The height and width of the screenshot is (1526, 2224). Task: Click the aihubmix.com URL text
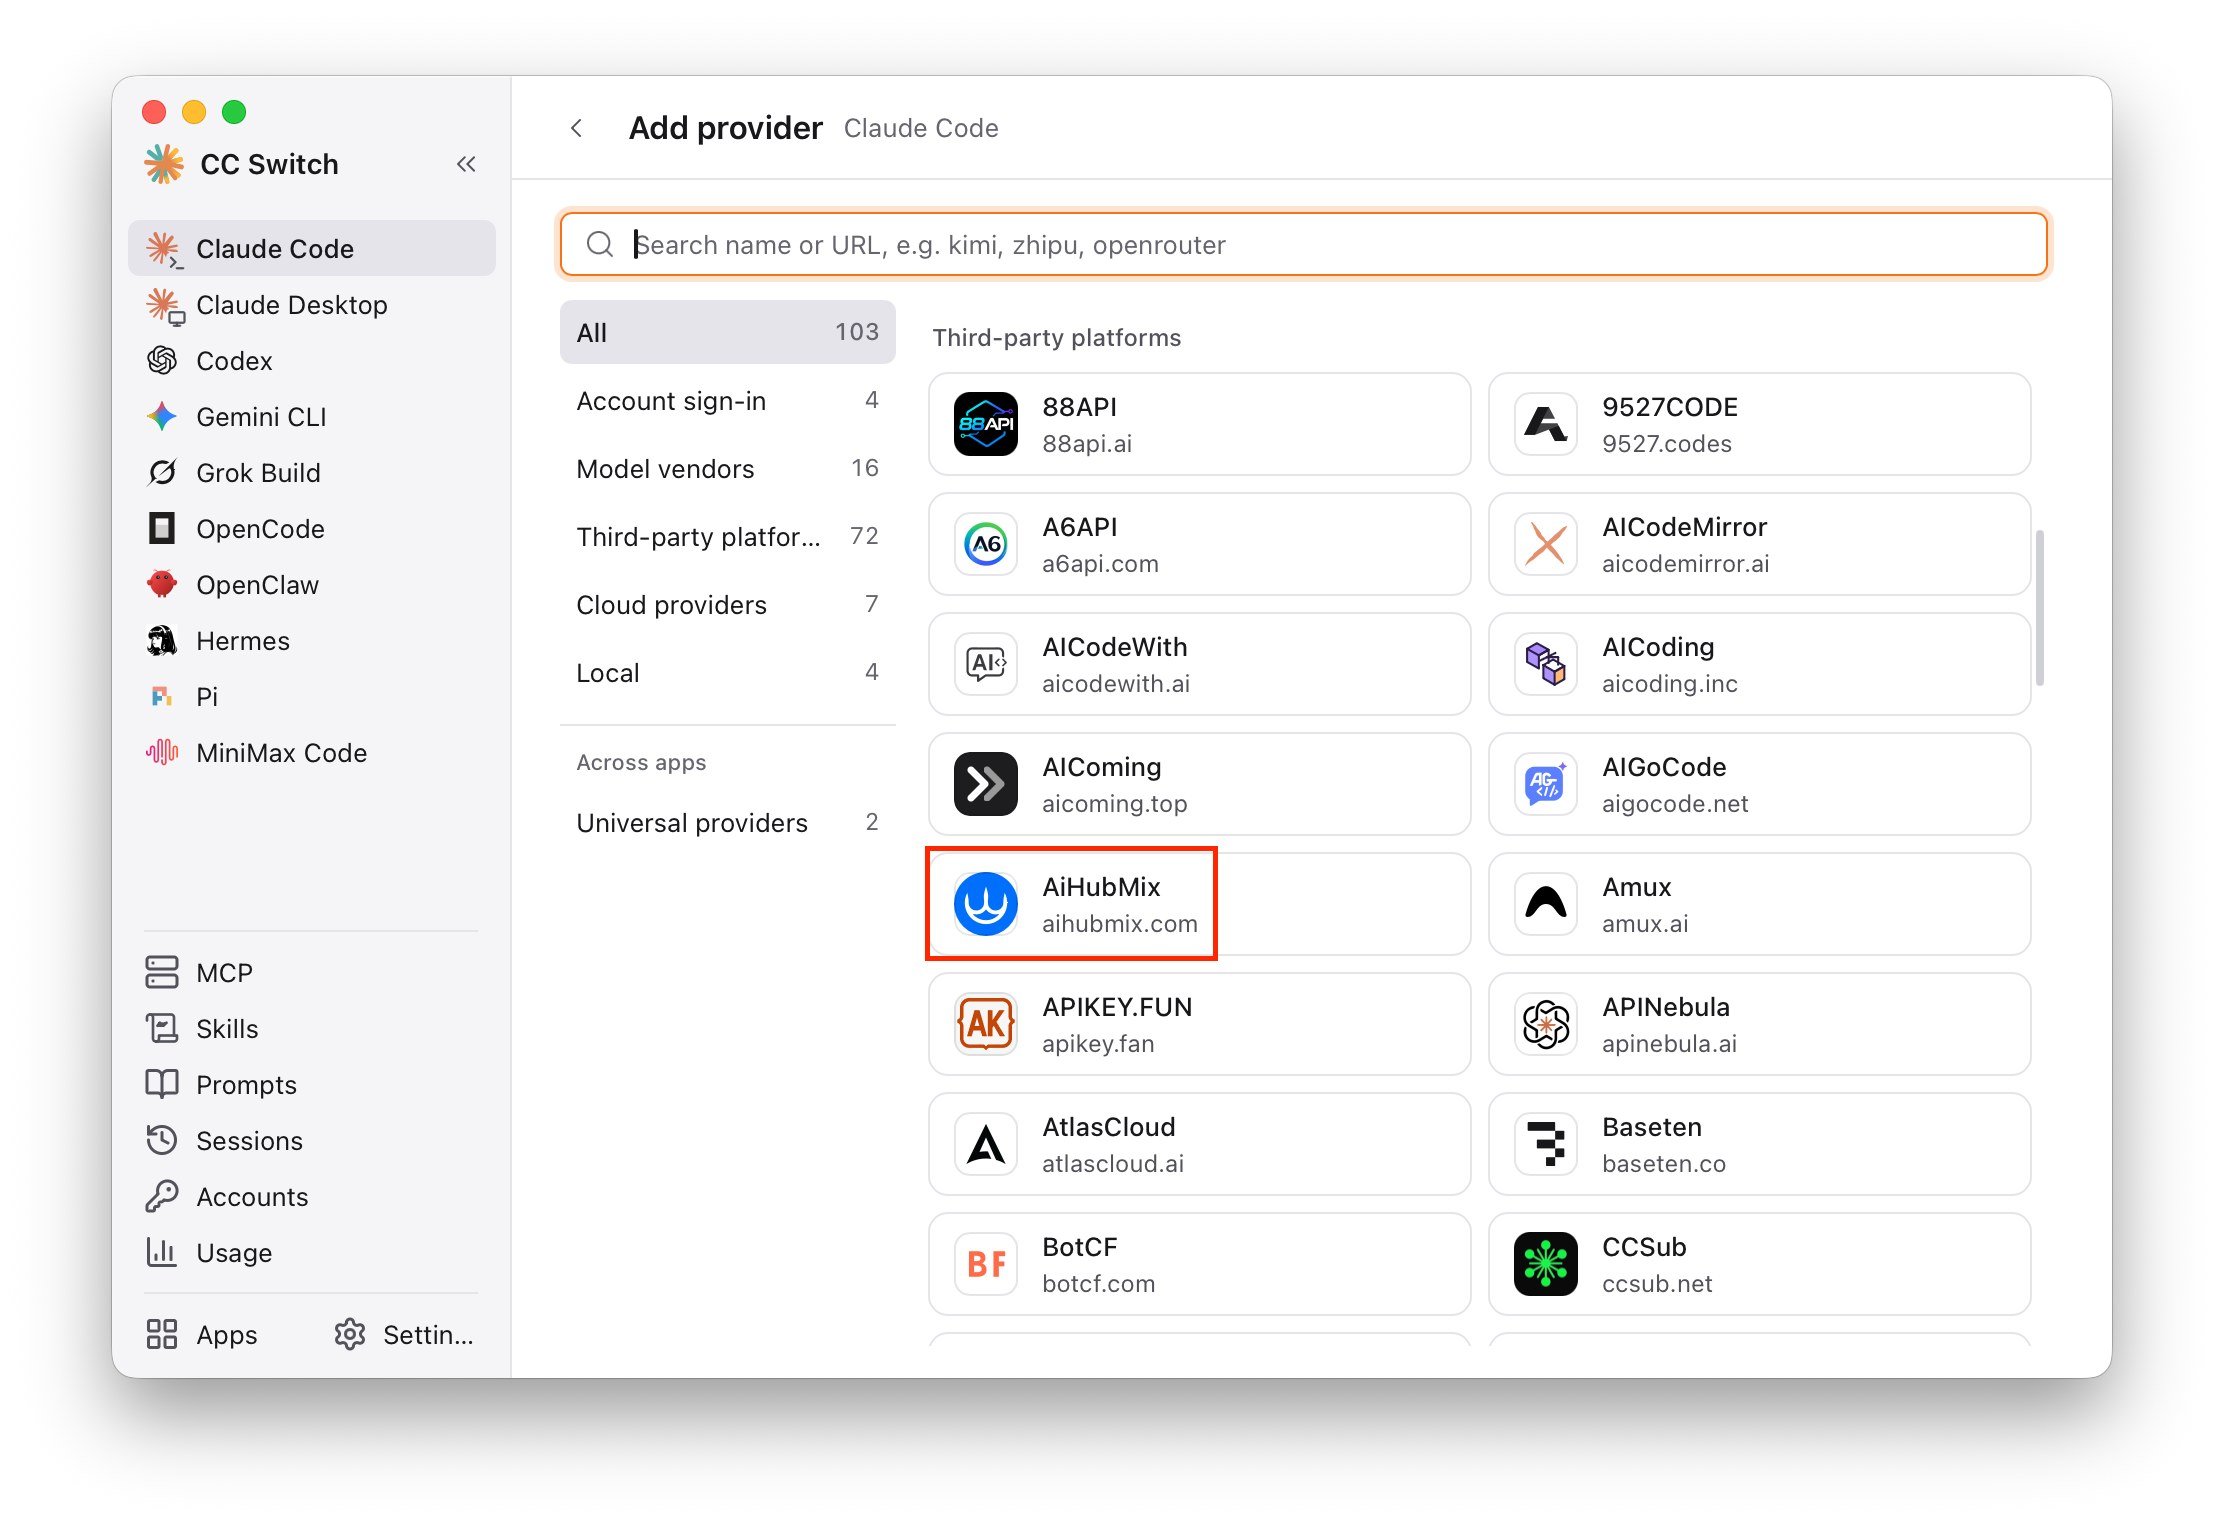pyautogui.click(x=1119, y=923)
